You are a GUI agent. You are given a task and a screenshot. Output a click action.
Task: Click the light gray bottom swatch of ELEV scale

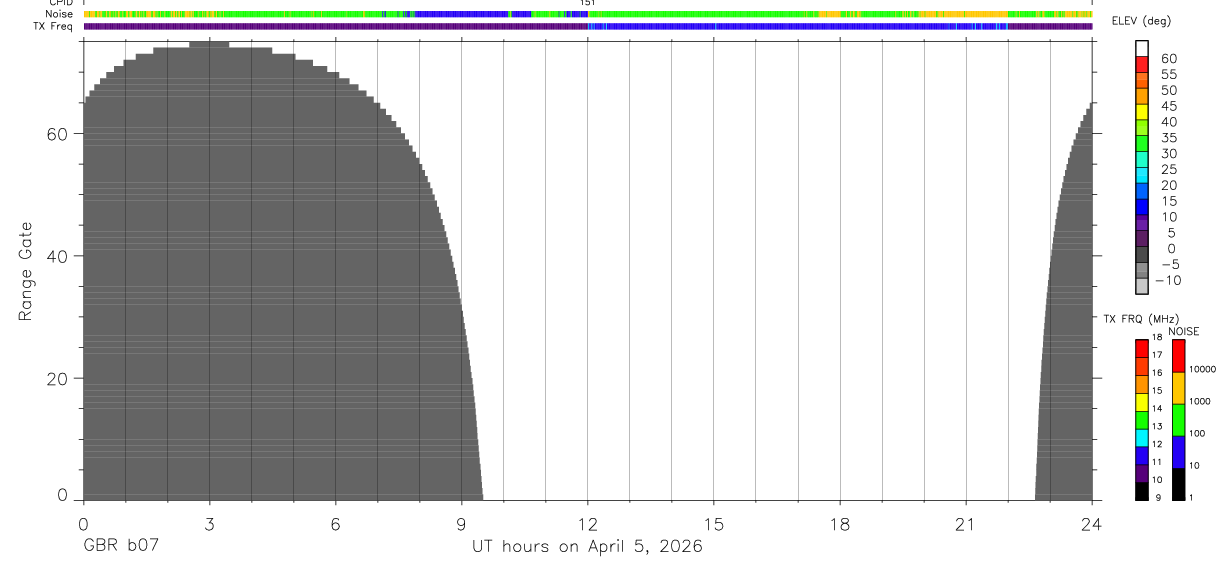click(1142, 286)
